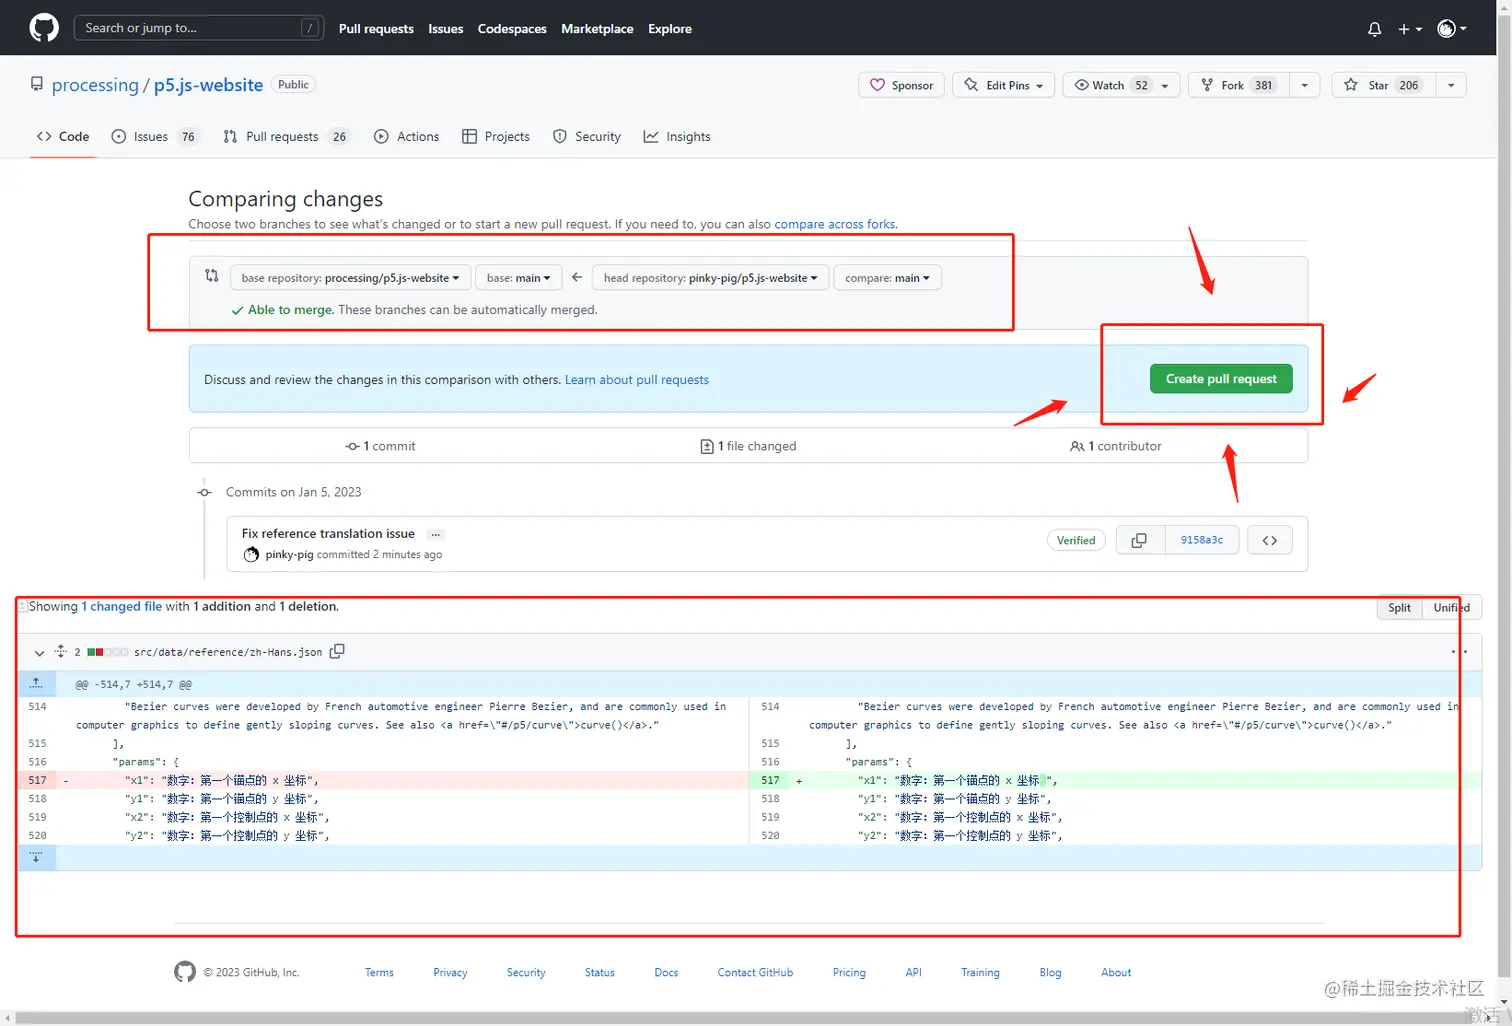Open Explore in top navigation
The height and width of the screenshot is (1026, 1512).
[670, 29]
